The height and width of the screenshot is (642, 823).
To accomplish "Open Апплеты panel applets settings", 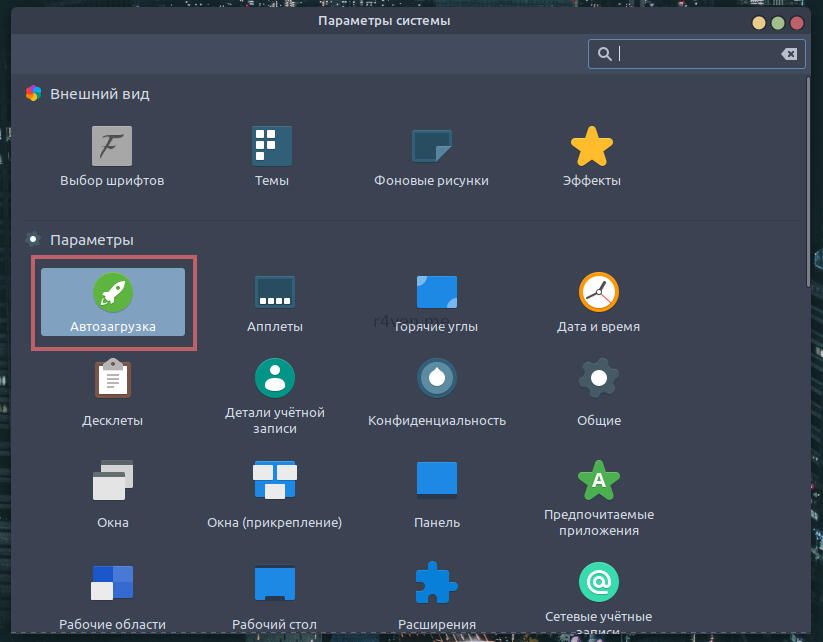I will pyautogui.click(x=275, y=292).
